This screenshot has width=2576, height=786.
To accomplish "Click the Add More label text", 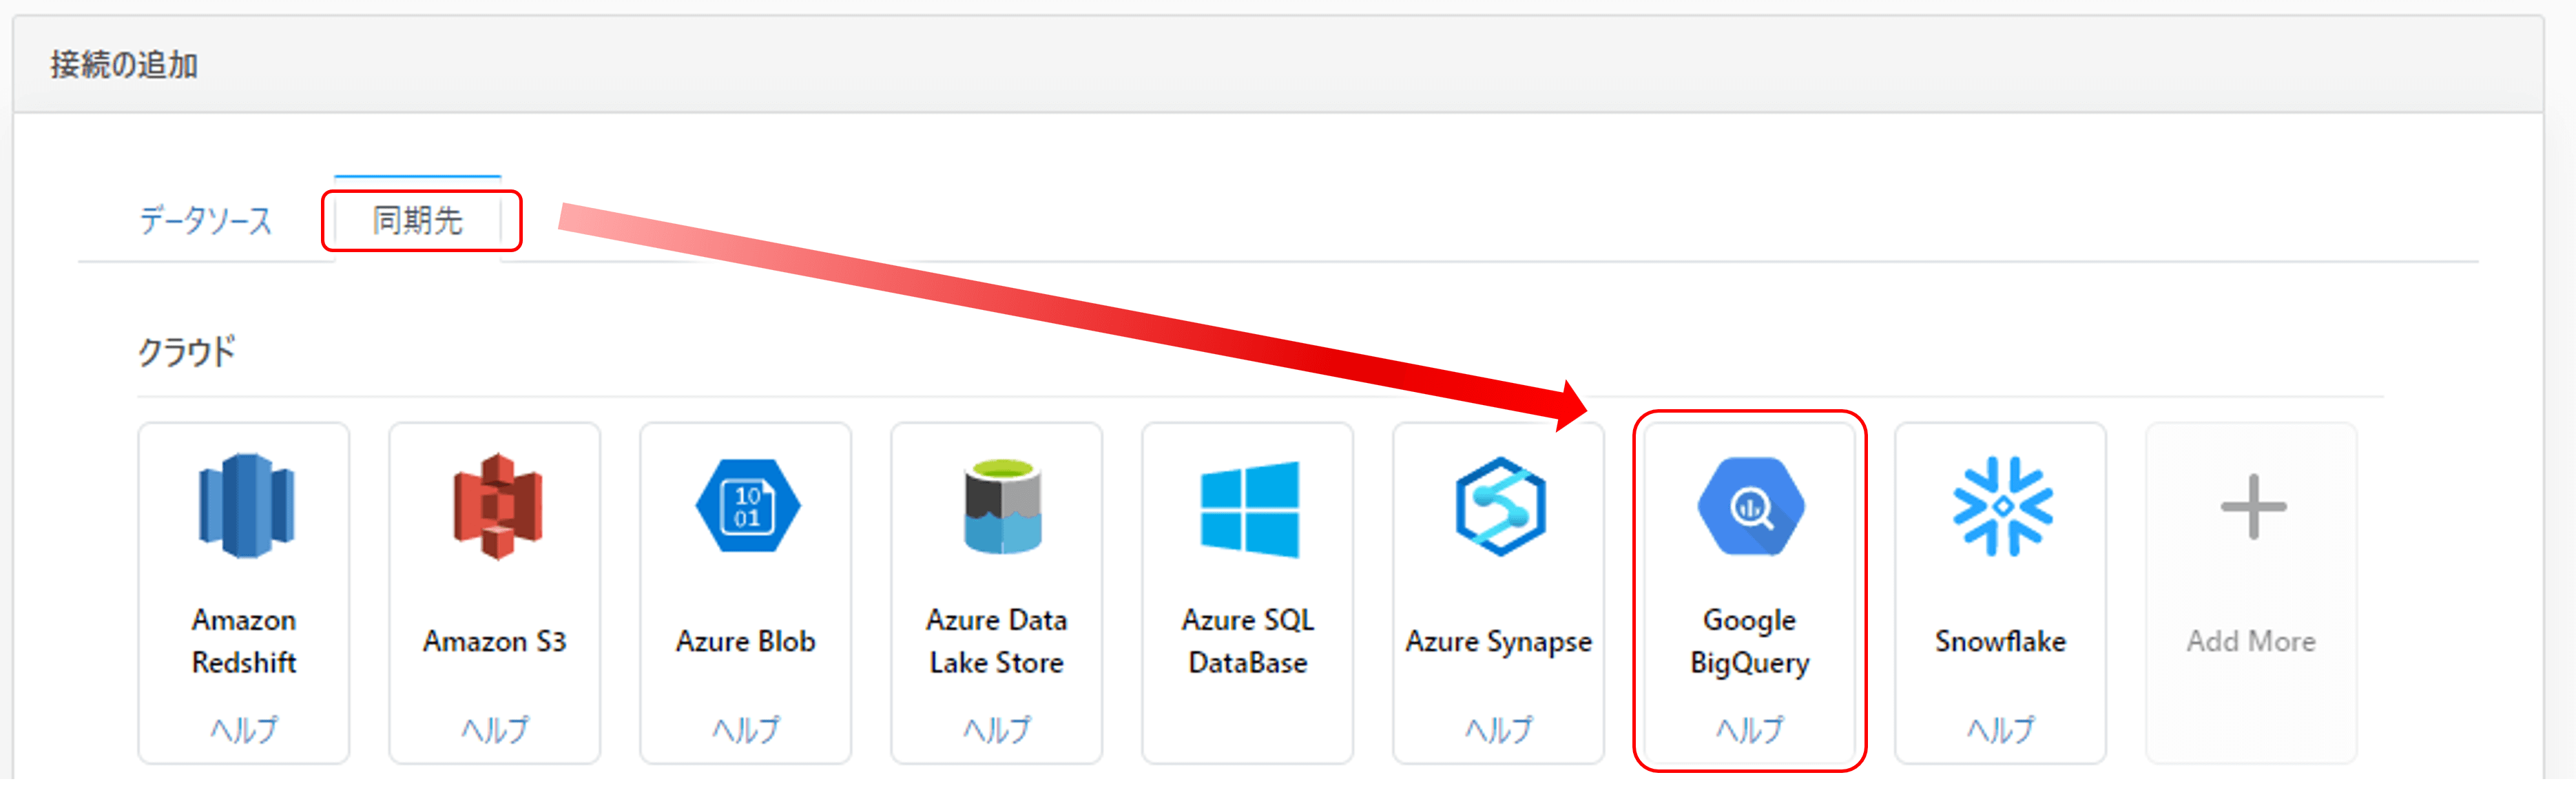I will click(x=2251, y=641).
